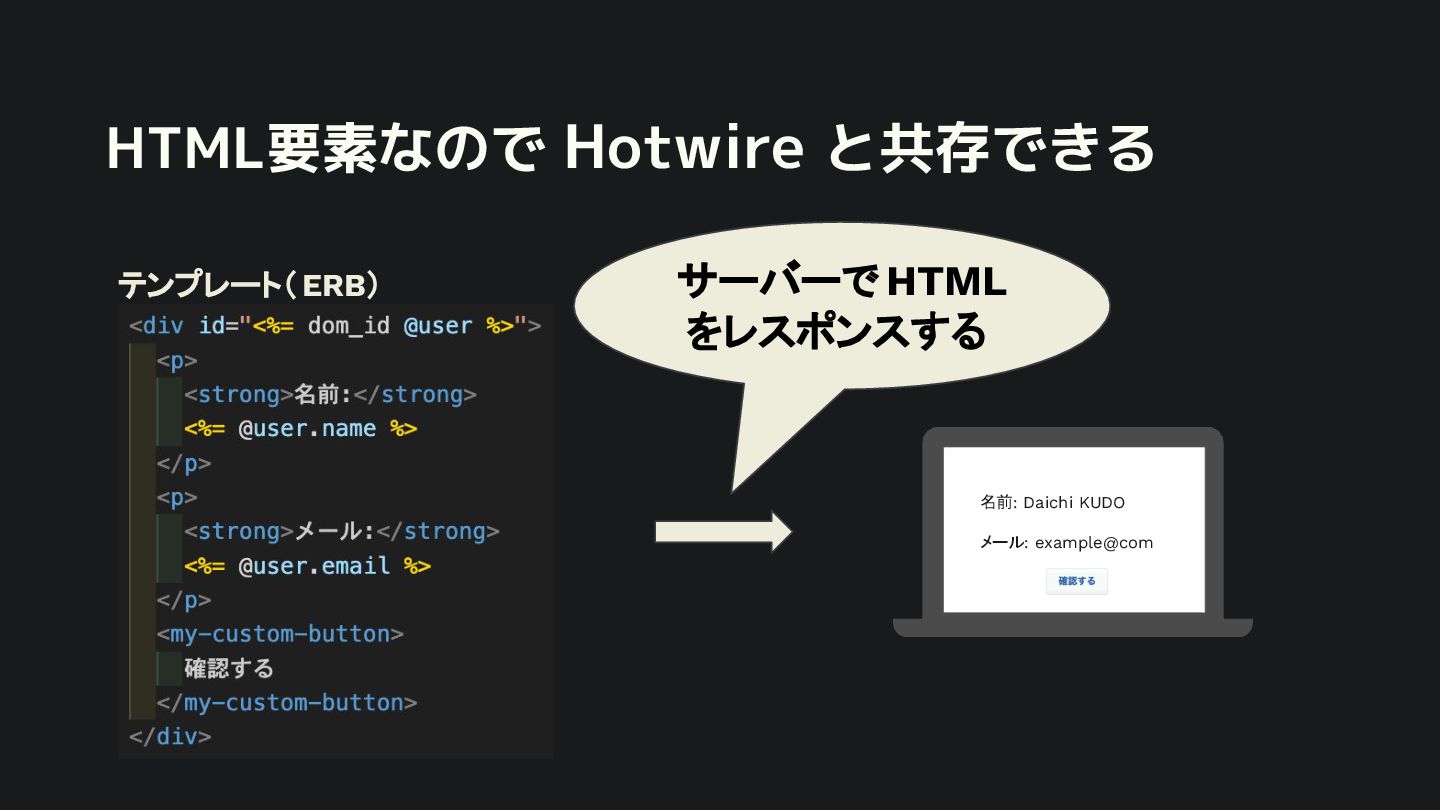The height and width of the screenshot is (810, 1440).
Task: Click the closing "</div>" tag
Action: point(170,737)
